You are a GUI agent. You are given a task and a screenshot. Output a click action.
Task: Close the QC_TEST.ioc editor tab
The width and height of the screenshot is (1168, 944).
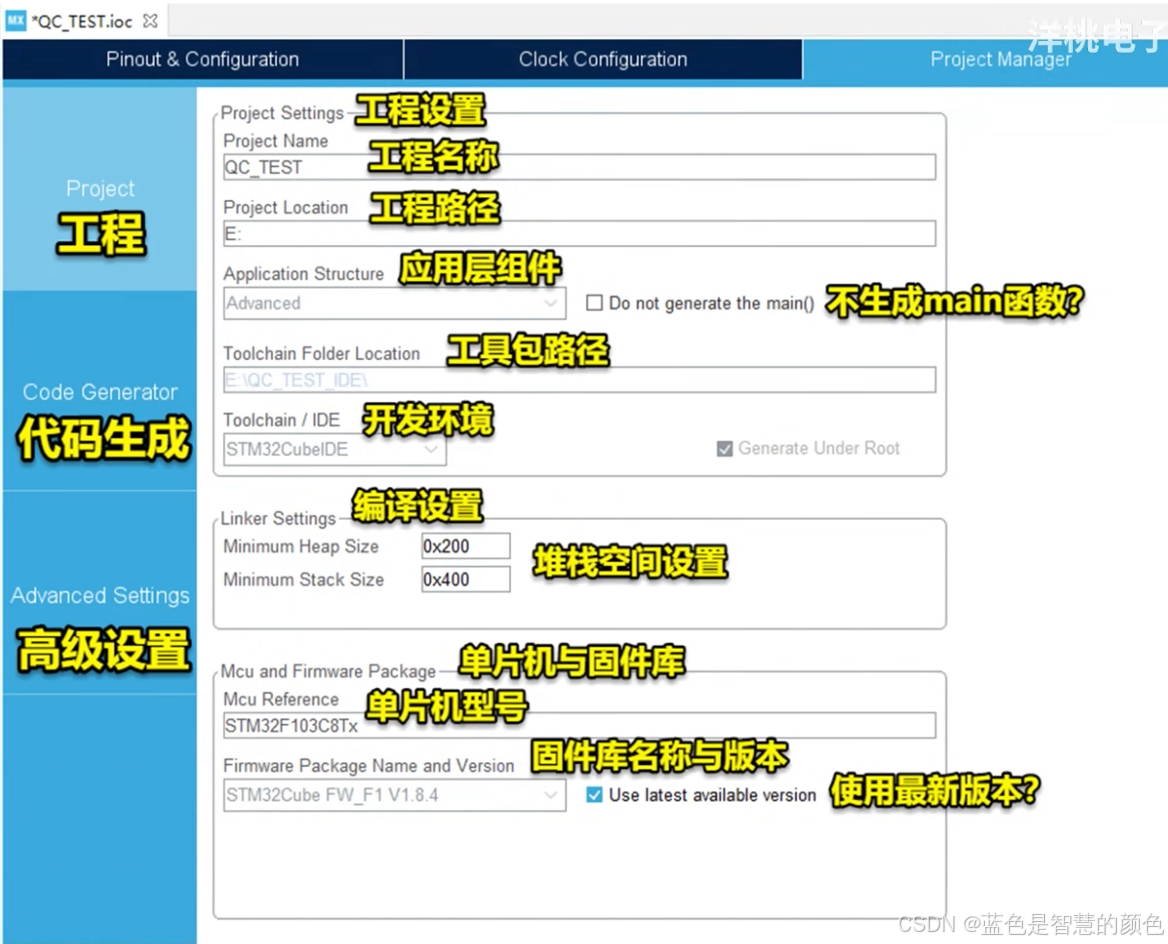point(150,21)
